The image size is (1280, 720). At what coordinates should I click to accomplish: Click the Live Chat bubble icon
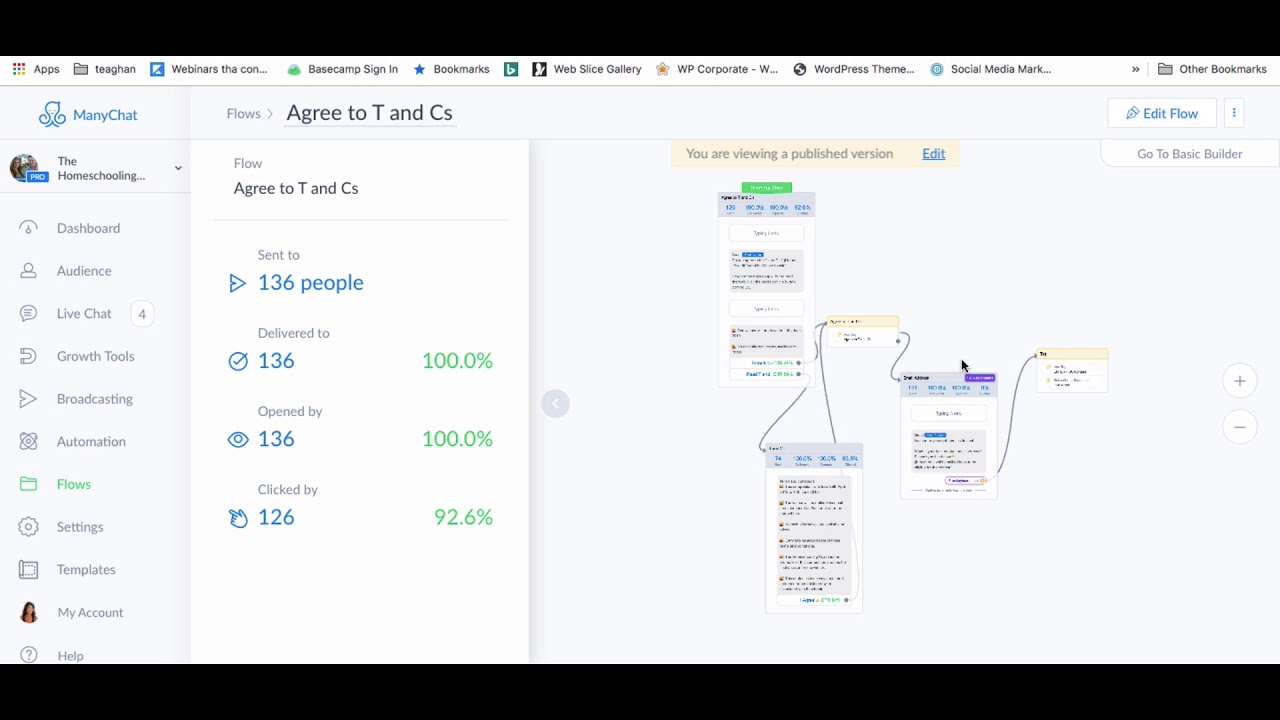coord(28,314)
